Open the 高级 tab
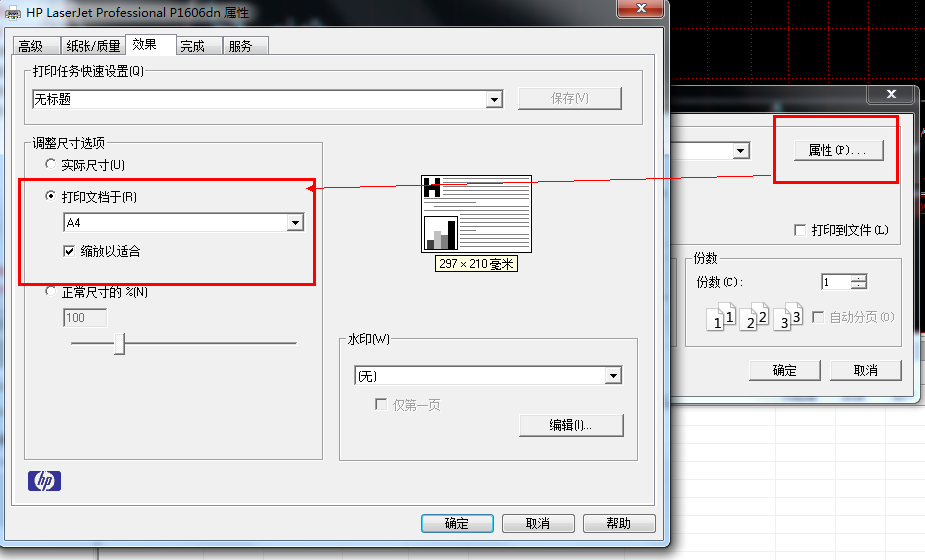925x560 pixels. click(31, 46)
